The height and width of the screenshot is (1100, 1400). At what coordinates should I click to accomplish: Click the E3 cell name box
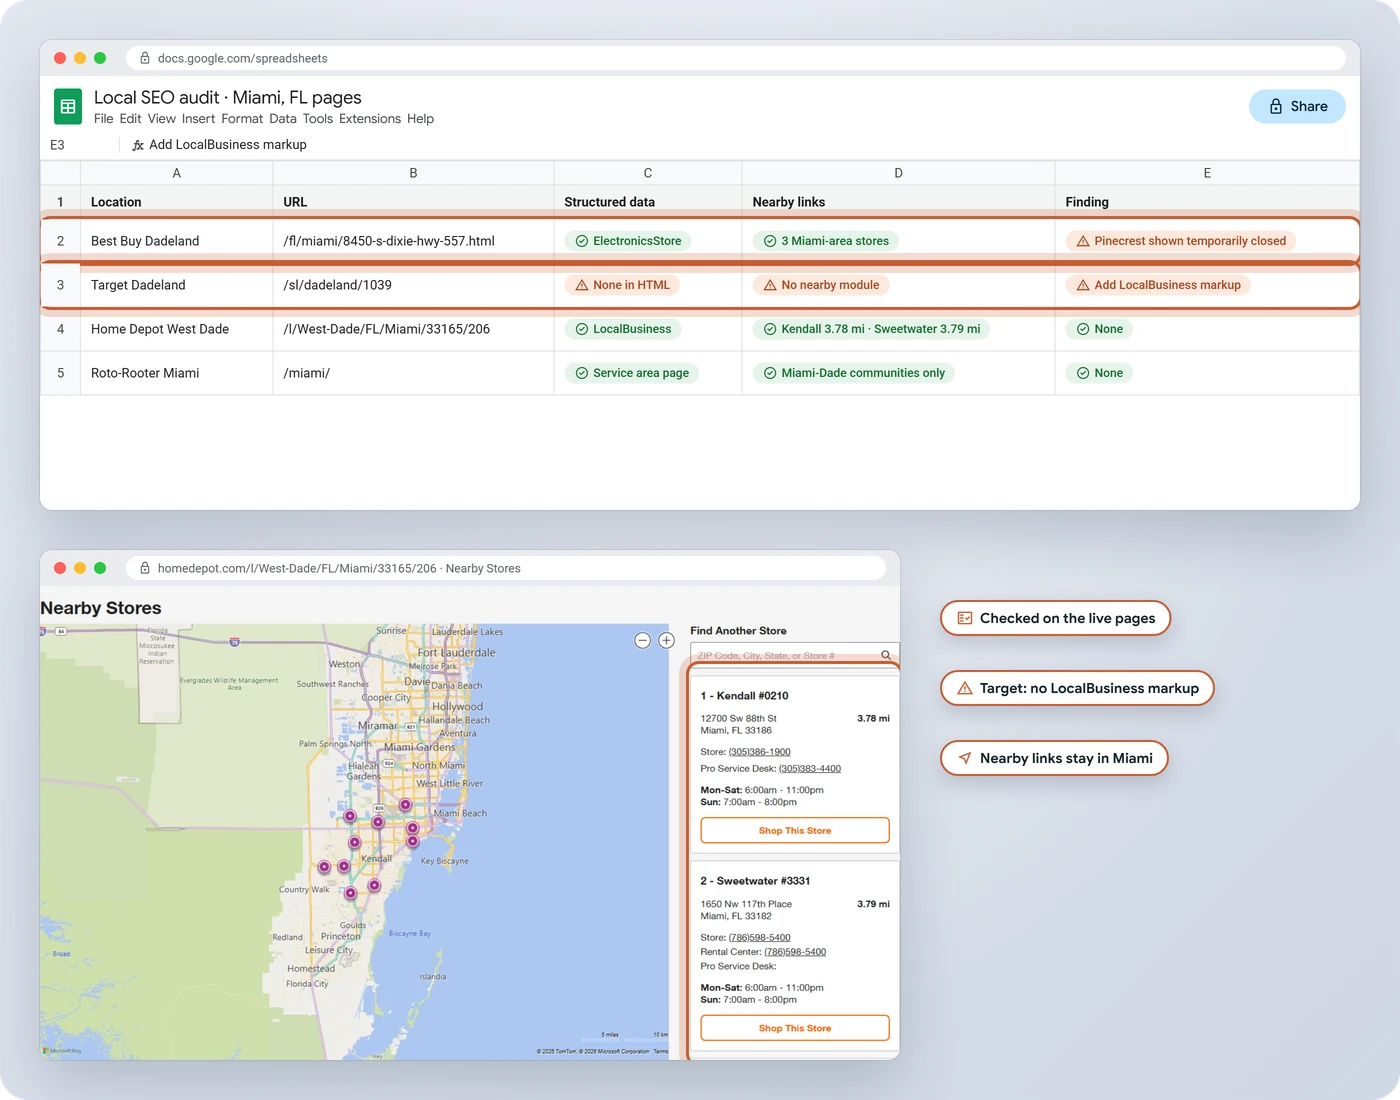coord(58,145)
